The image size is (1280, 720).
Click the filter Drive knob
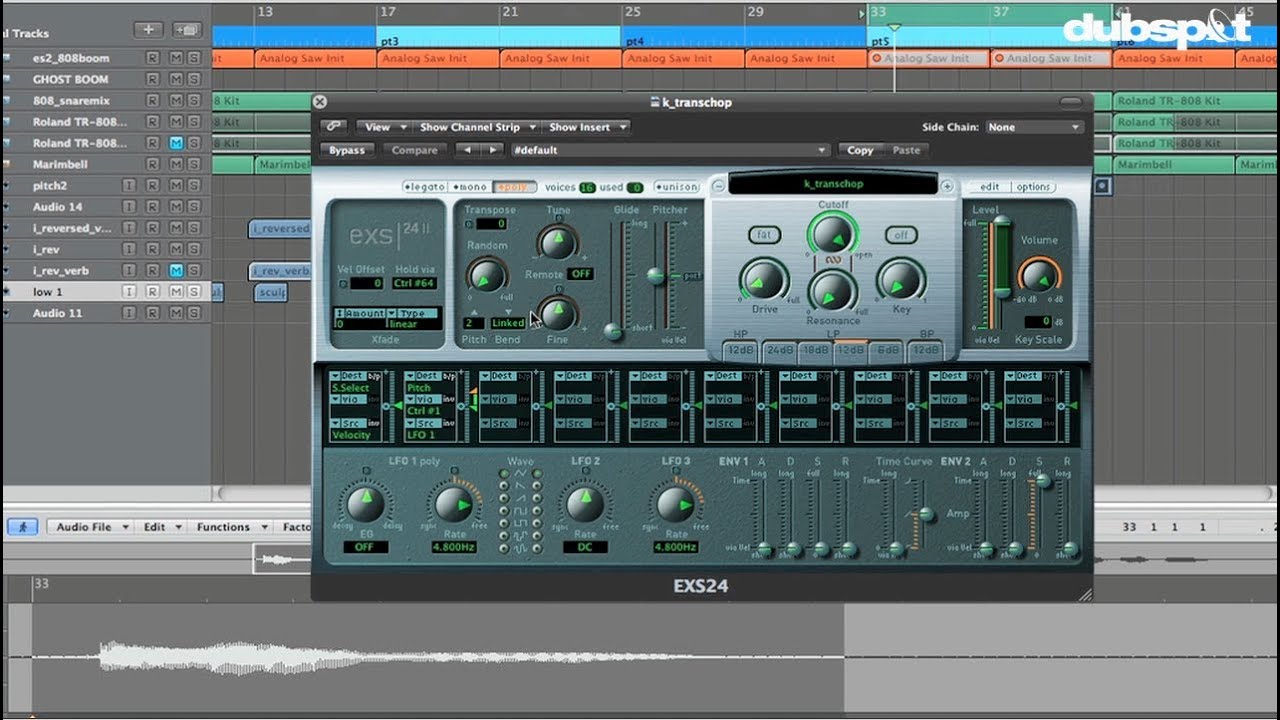(763, 281)
